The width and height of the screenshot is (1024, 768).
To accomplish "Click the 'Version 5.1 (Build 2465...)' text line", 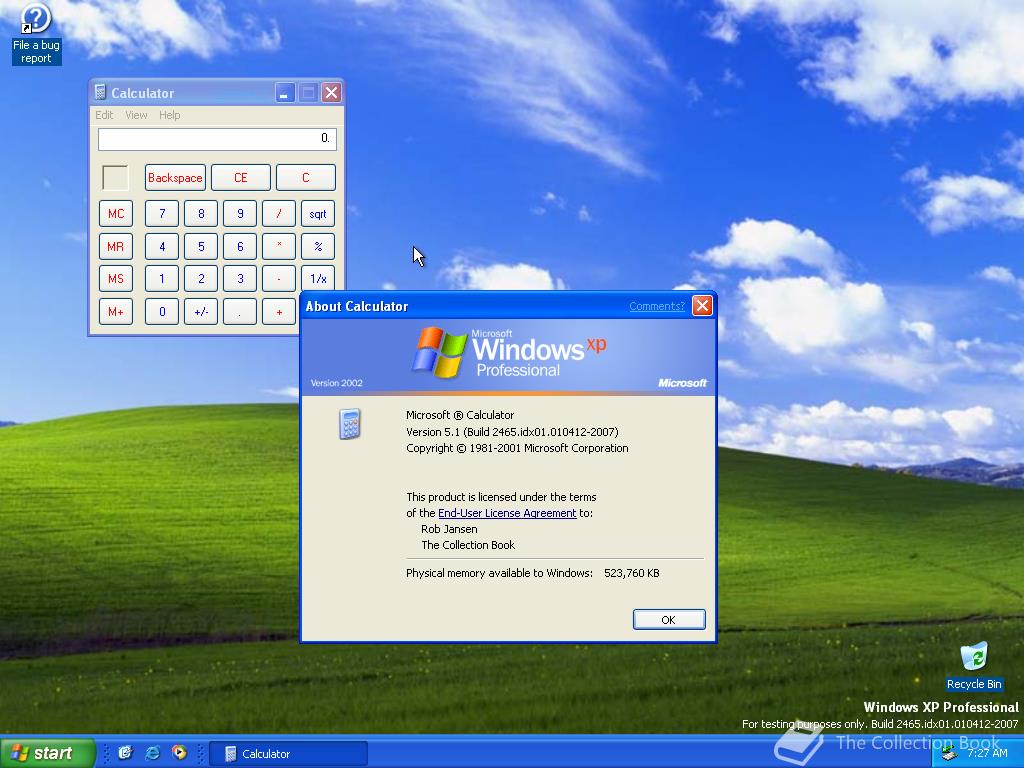I will [x=512, y=432].
